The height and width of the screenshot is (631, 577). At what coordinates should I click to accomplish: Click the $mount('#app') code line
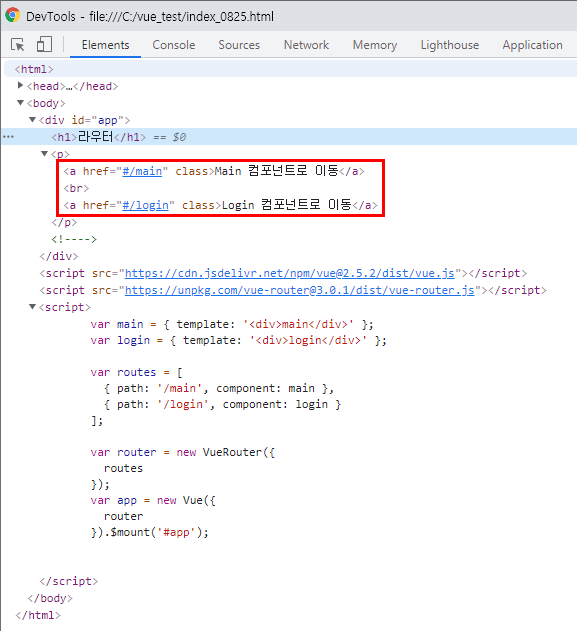[150, 532]
